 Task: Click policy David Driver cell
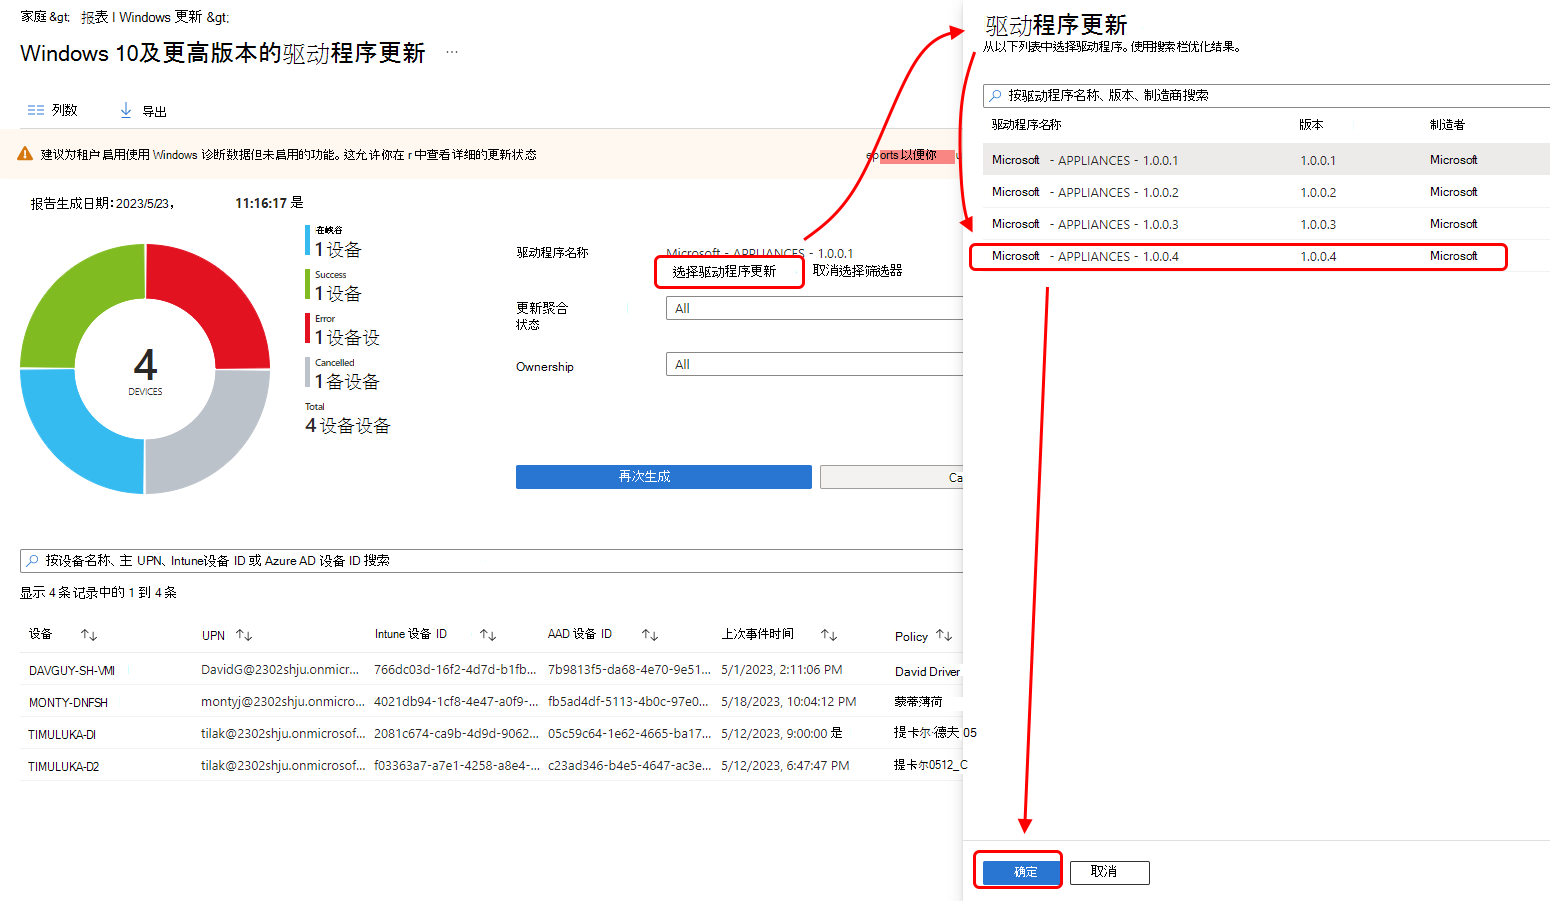click(x=927, y=672)
